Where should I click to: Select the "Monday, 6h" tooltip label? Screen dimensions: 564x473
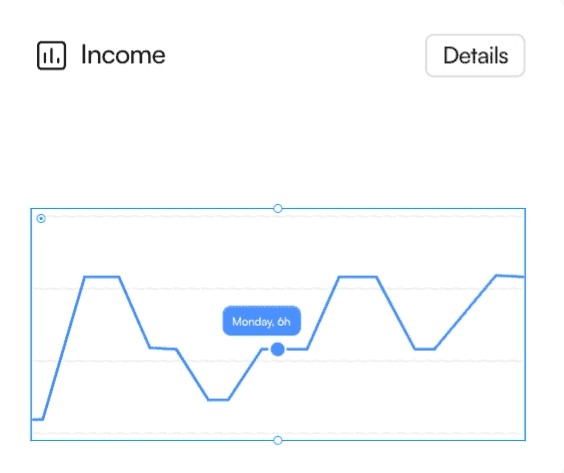click(261, 321)
